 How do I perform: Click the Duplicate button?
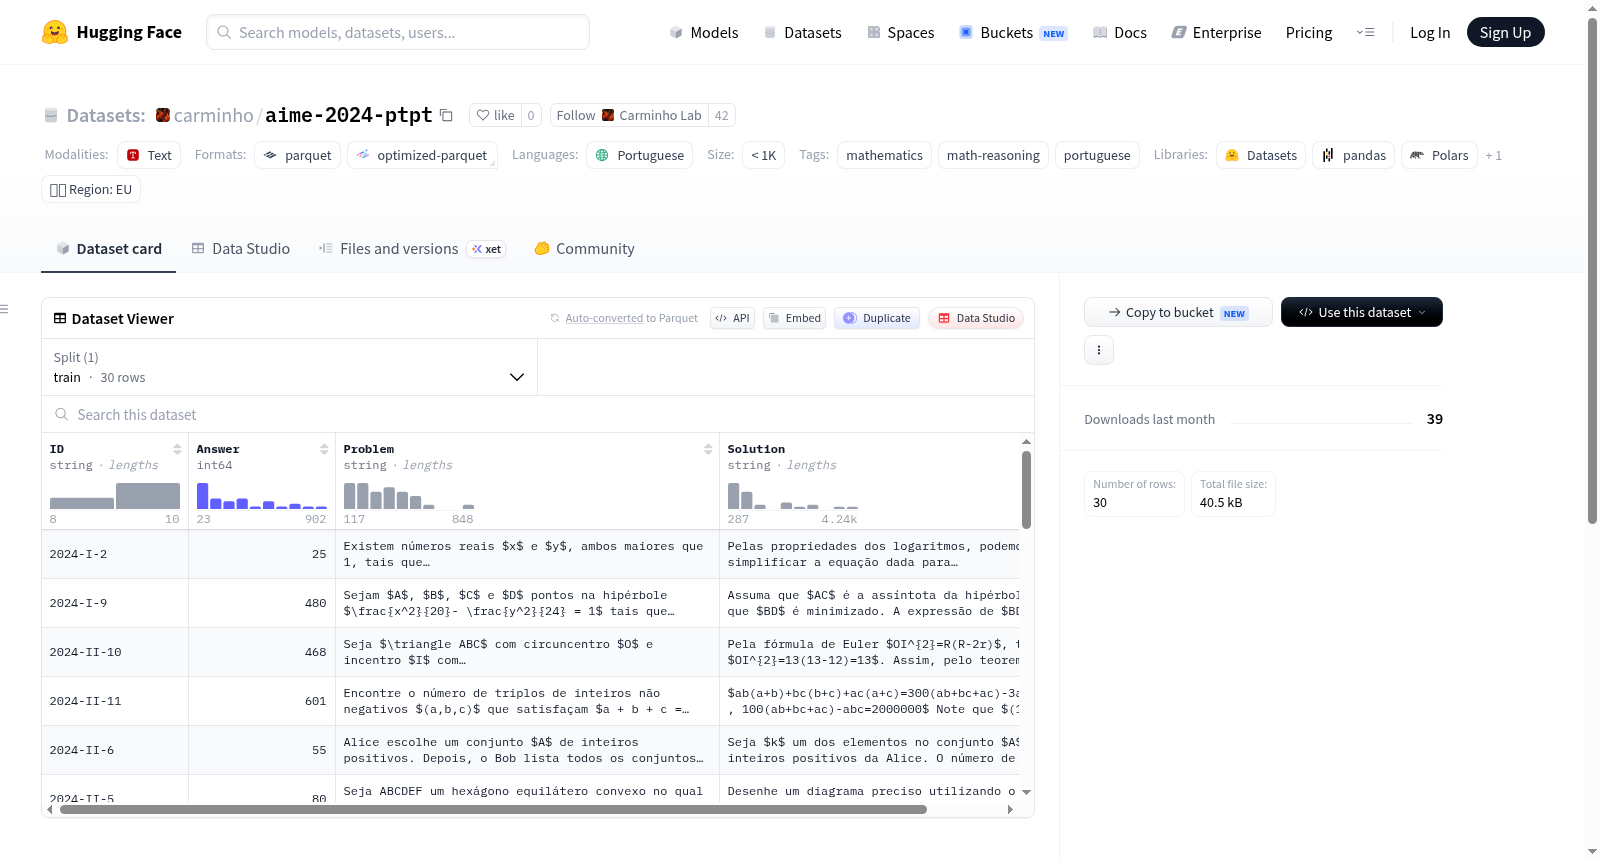[x=876, y=318]
